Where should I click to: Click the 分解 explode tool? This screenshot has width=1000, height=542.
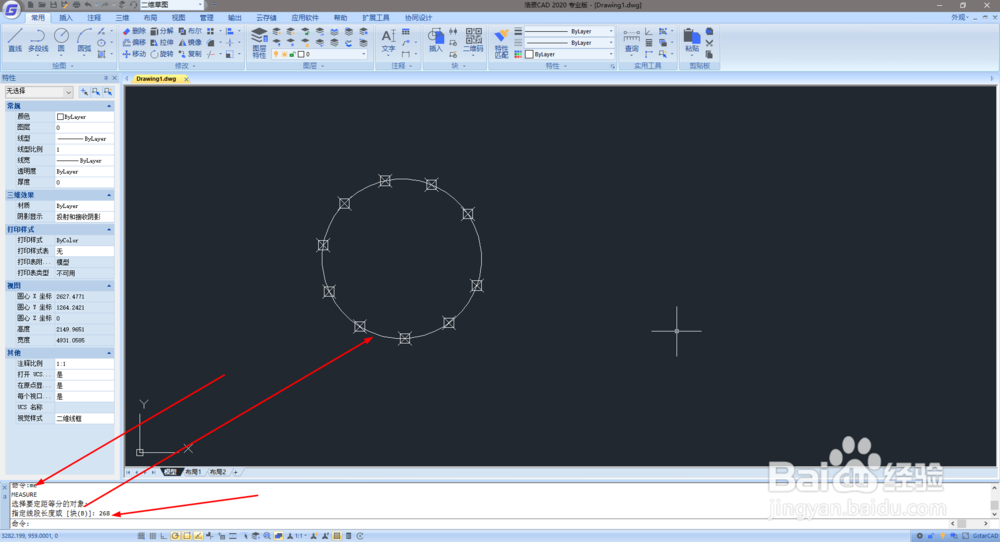click(162, 31)
